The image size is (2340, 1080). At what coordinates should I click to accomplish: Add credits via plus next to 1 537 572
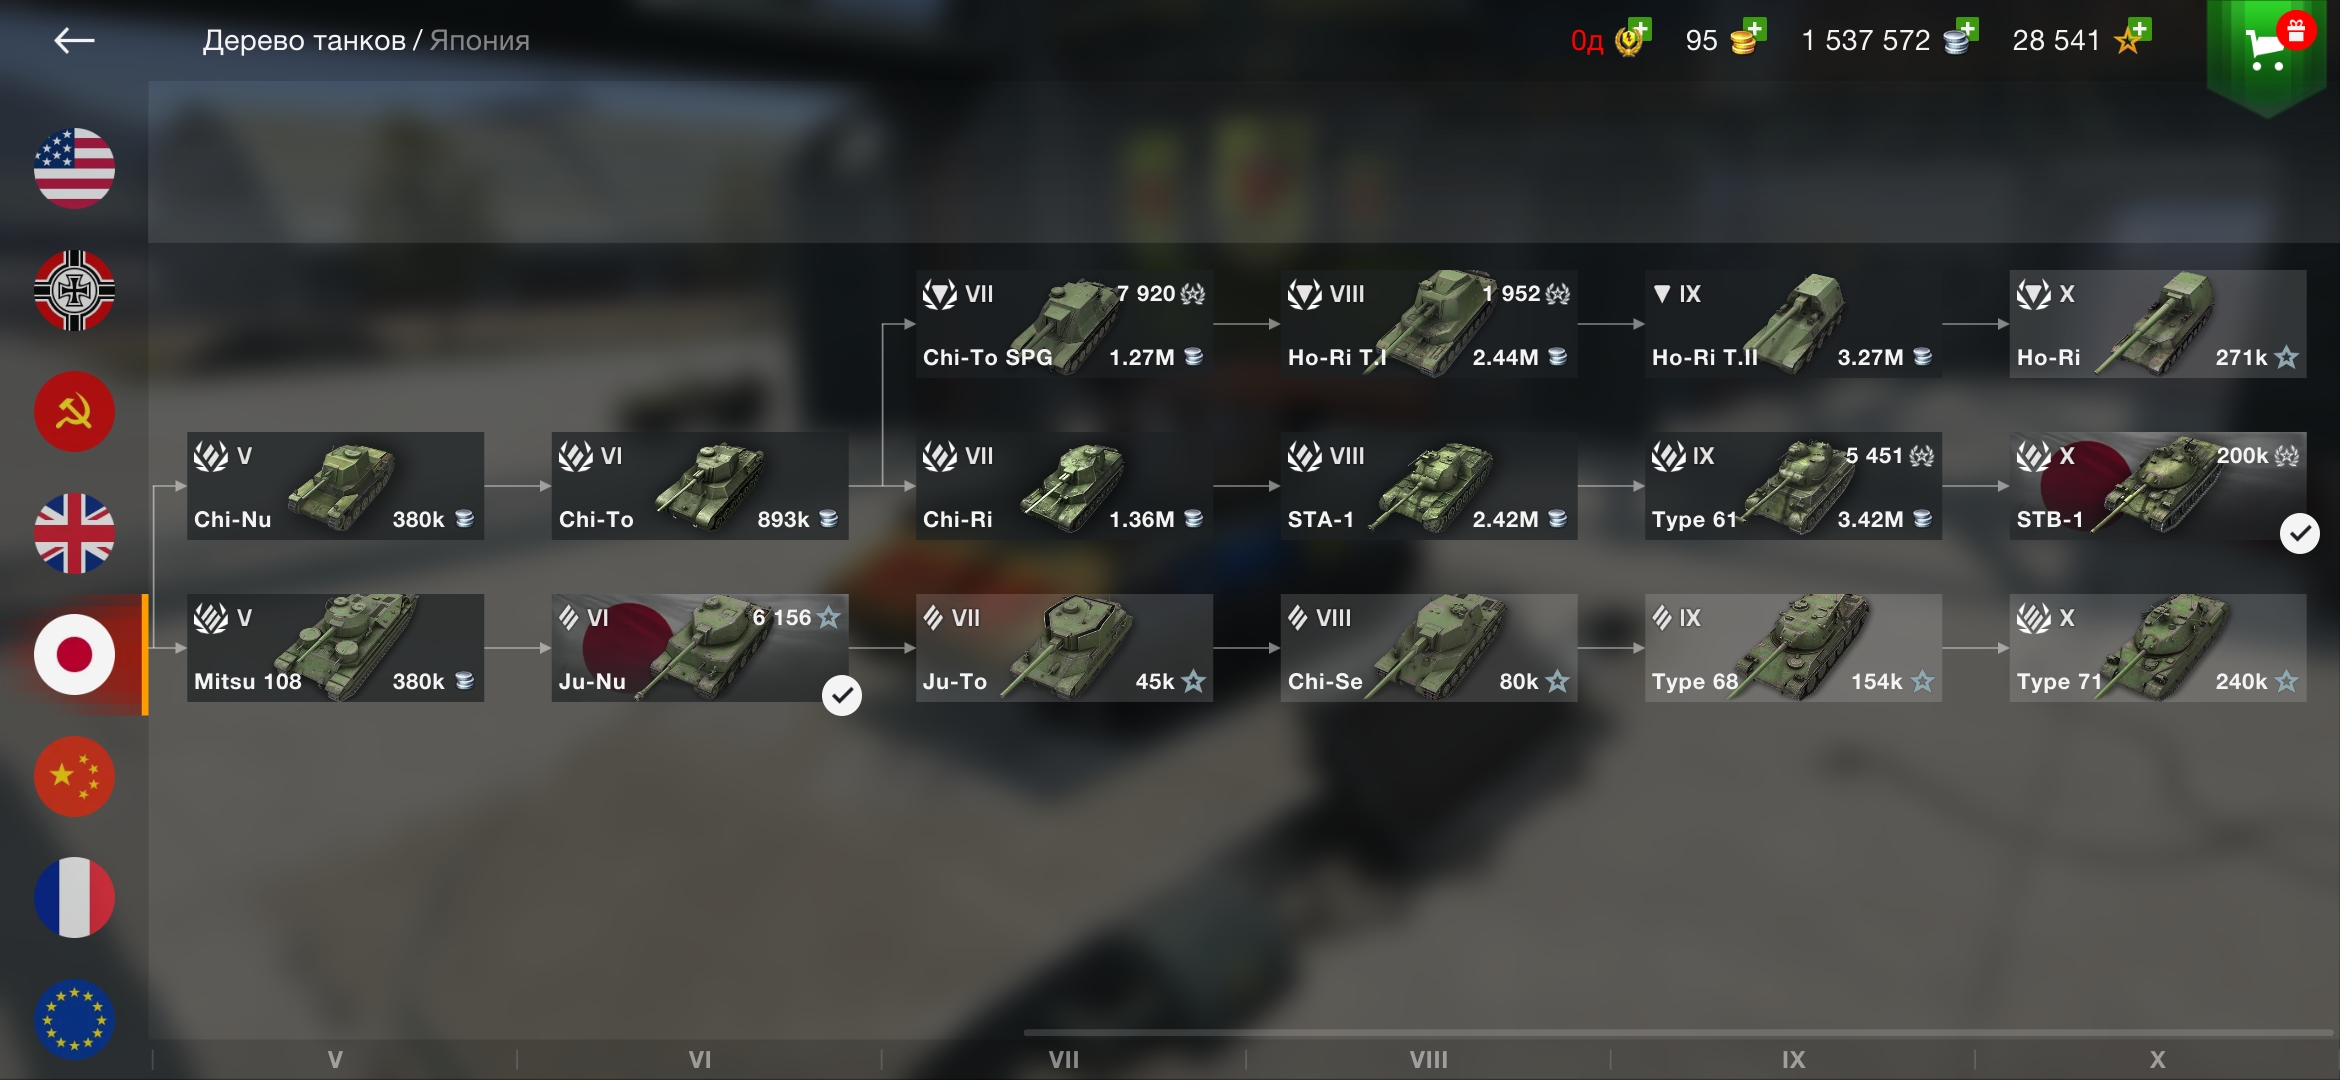pos(1967,29)
